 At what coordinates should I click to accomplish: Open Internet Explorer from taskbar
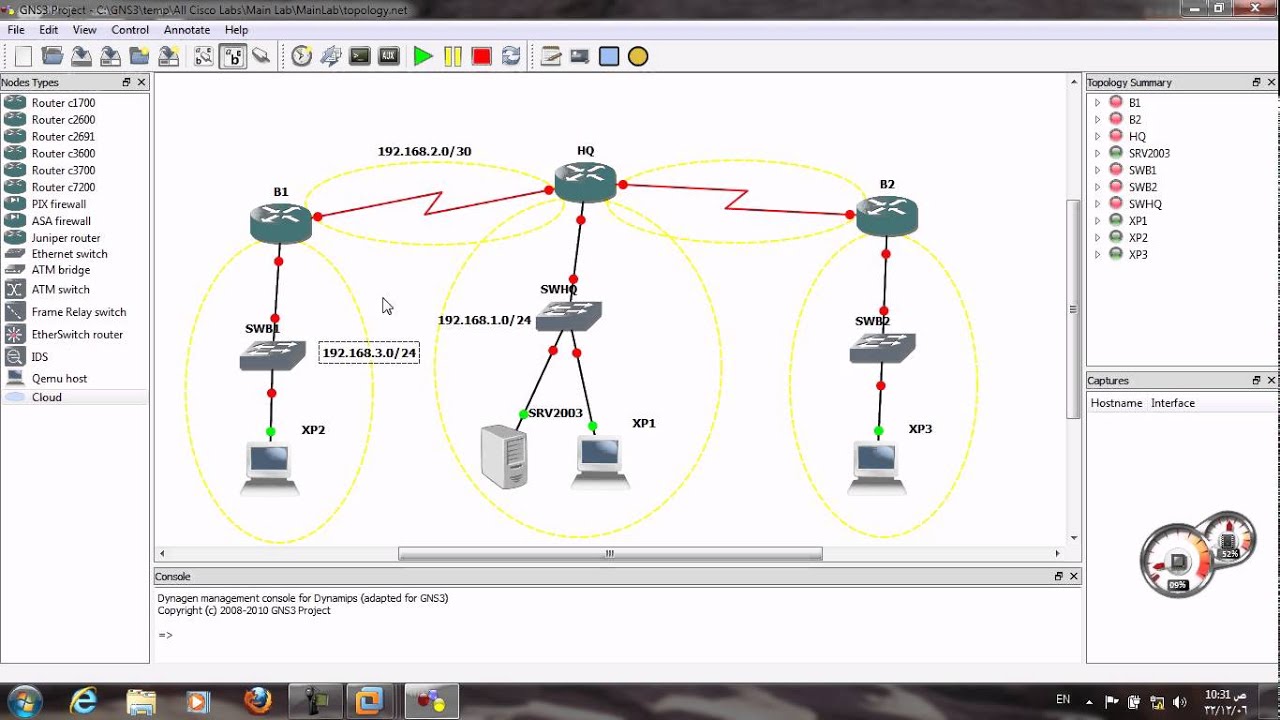pyautogui.click(x=83, y=701)
